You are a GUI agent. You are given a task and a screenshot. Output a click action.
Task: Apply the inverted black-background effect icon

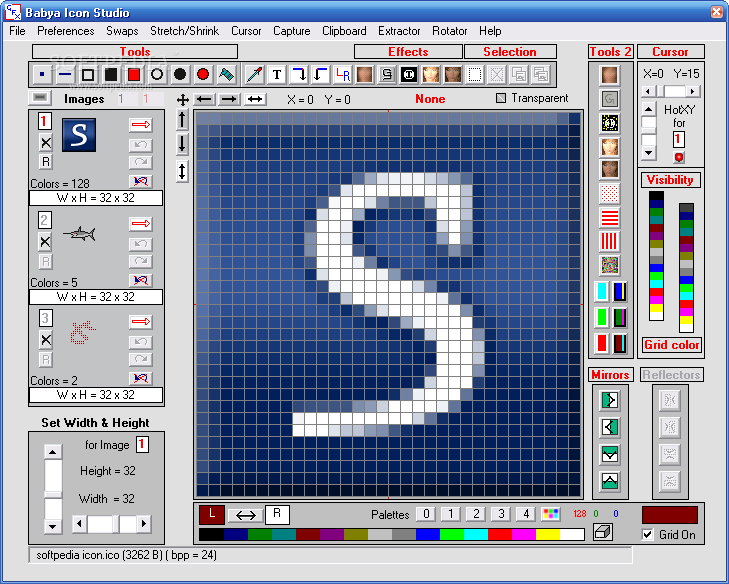(x=409, y=74)
